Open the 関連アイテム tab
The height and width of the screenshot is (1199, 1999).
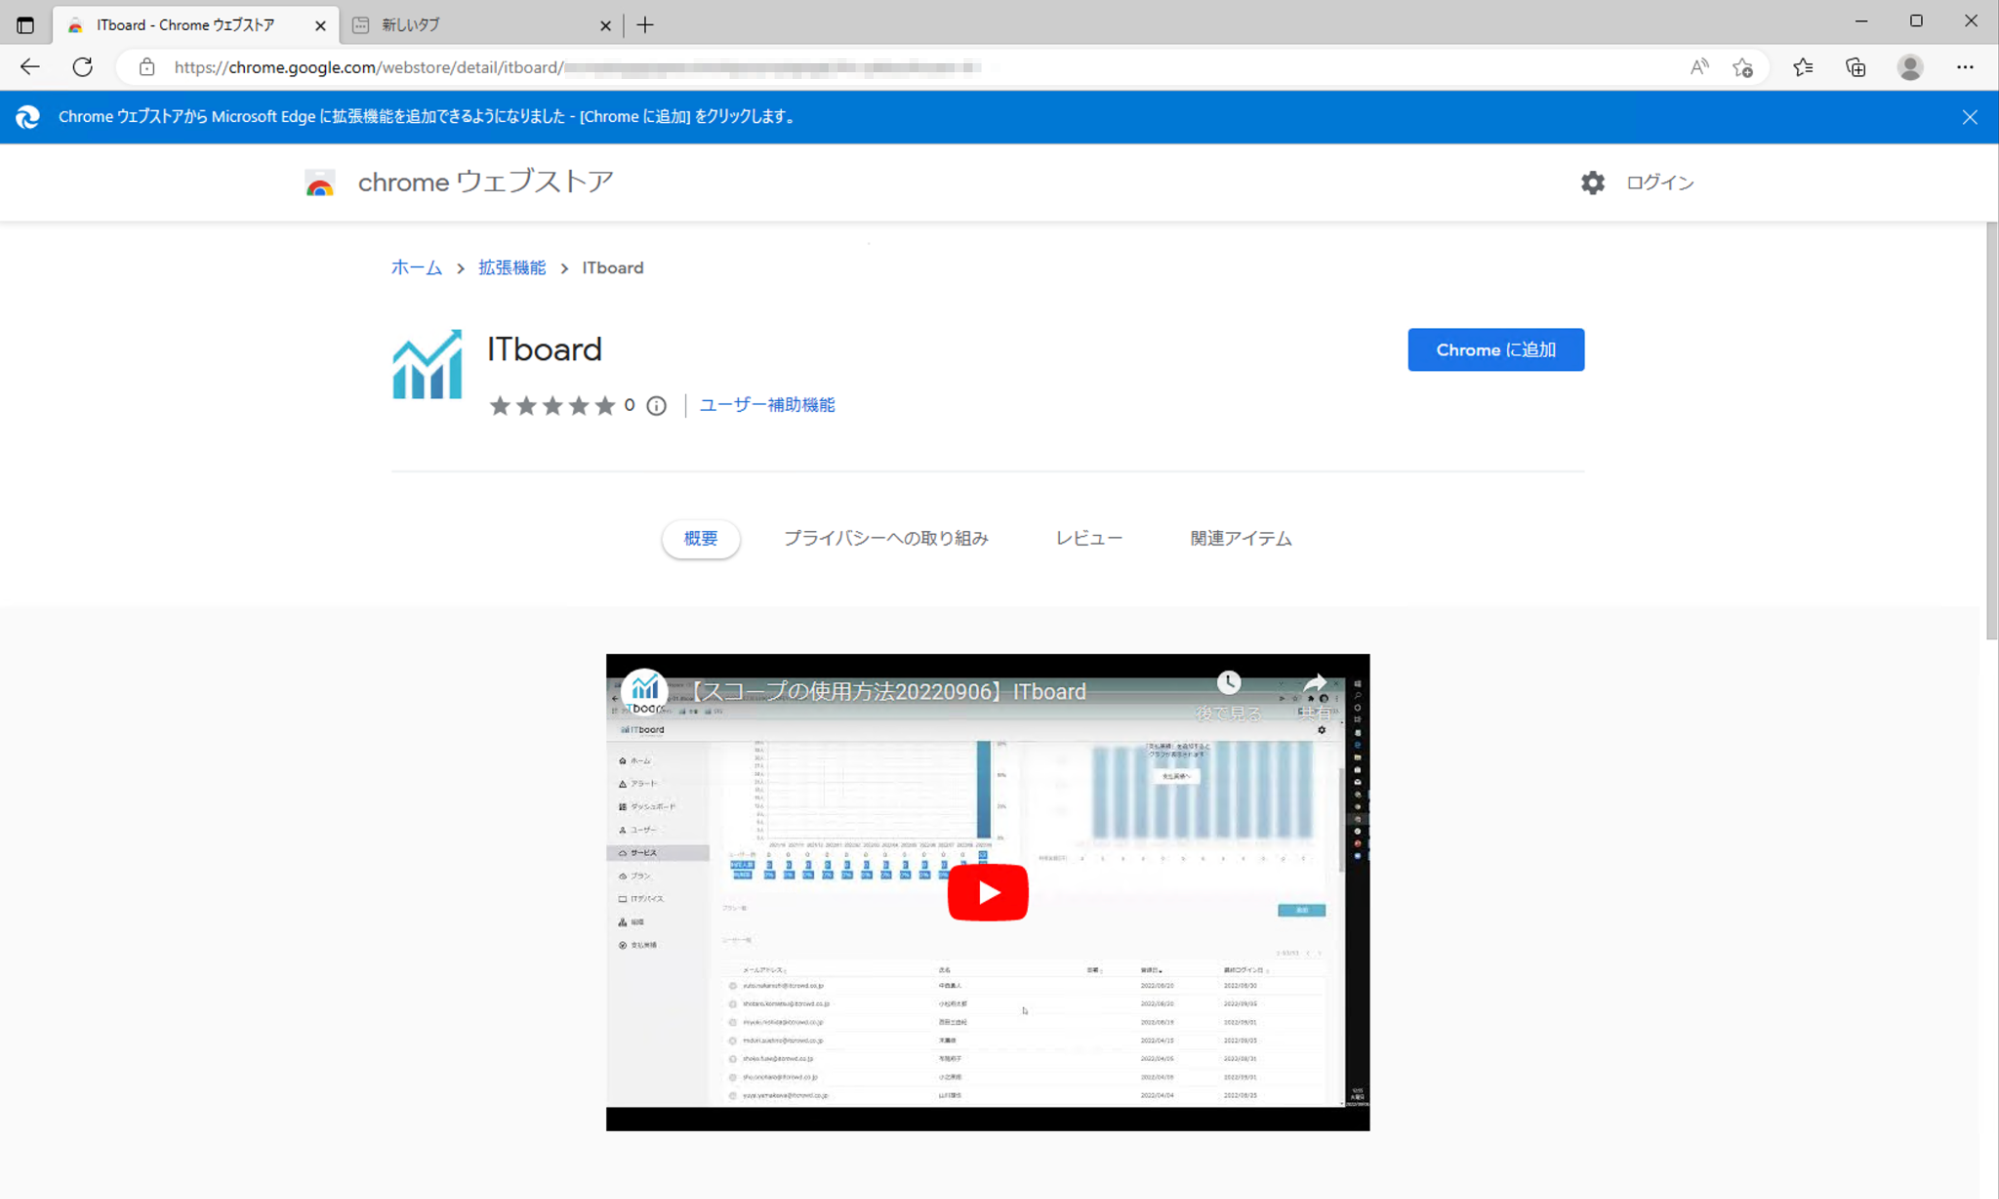click(1240, 538)
